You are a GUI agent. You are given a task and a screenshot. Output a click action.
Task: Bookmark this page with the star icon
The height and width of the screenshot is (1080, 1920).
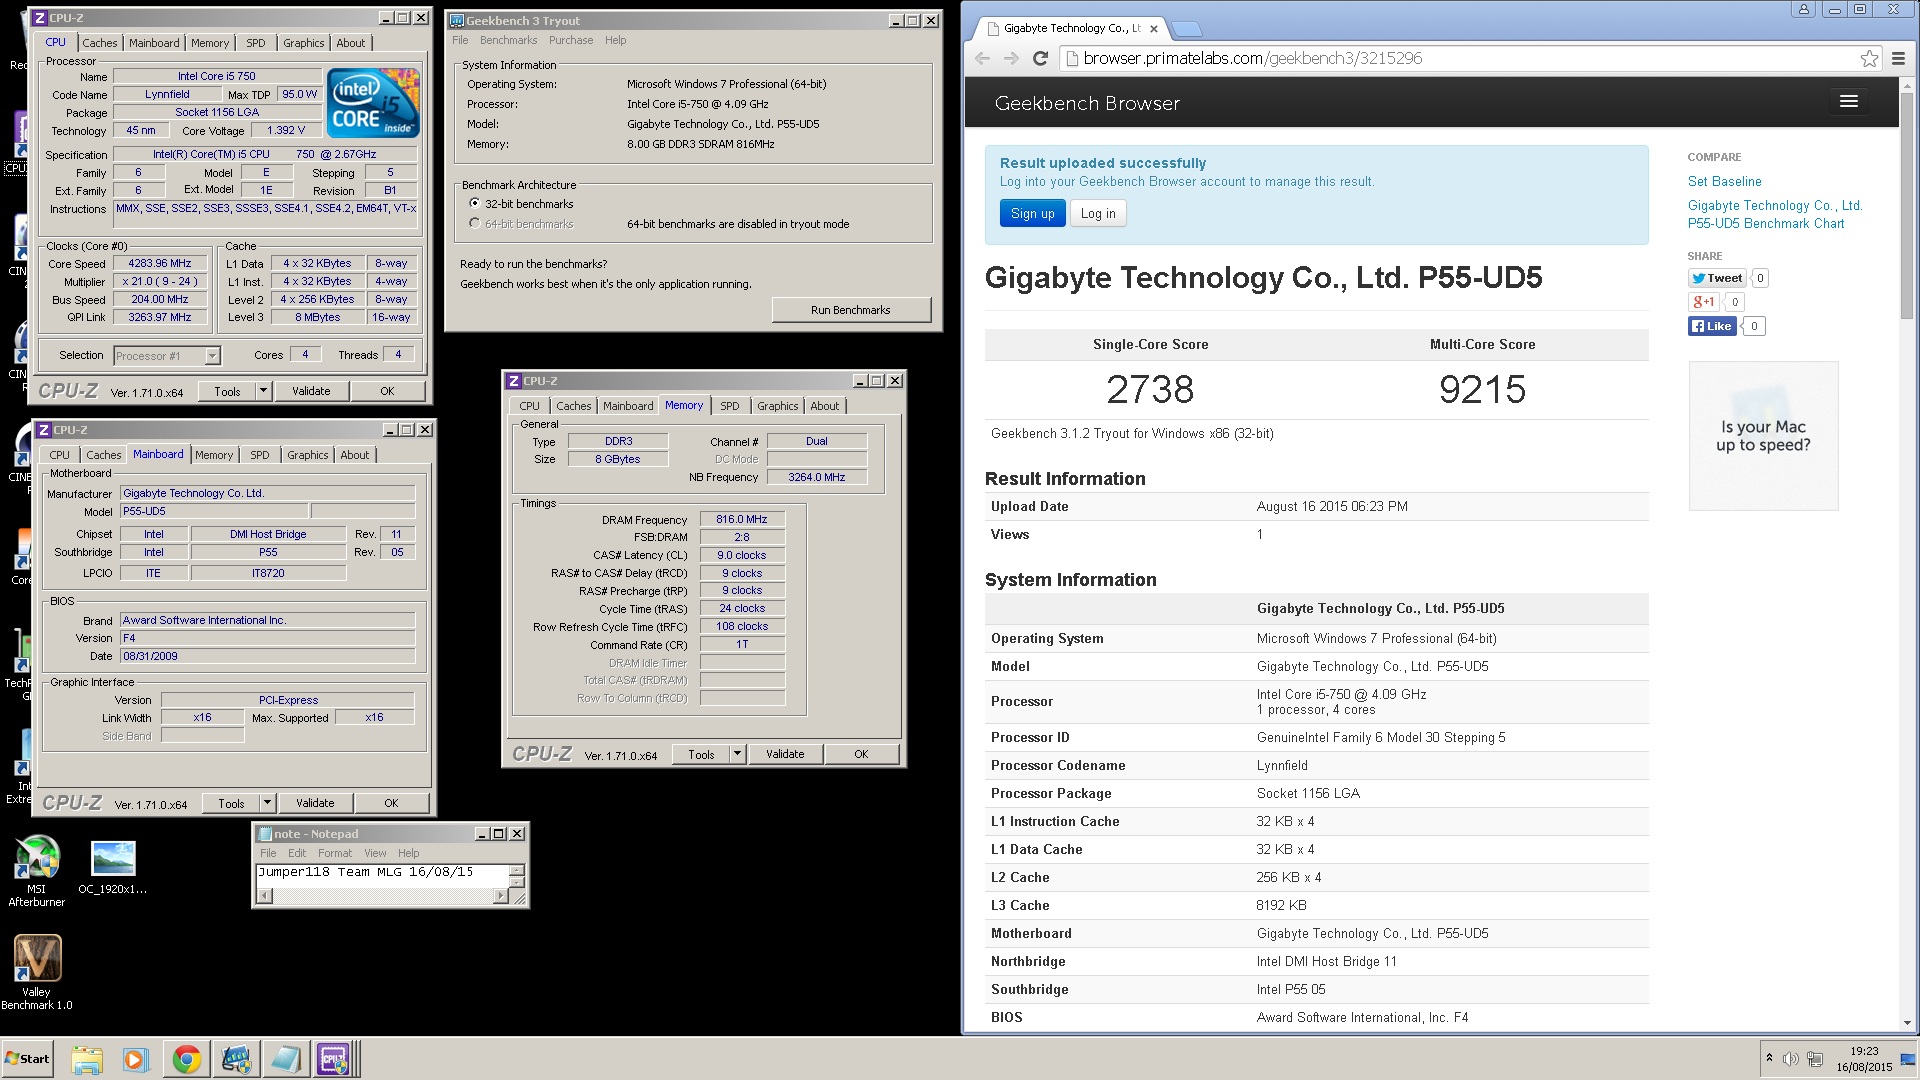(1869, 59)
